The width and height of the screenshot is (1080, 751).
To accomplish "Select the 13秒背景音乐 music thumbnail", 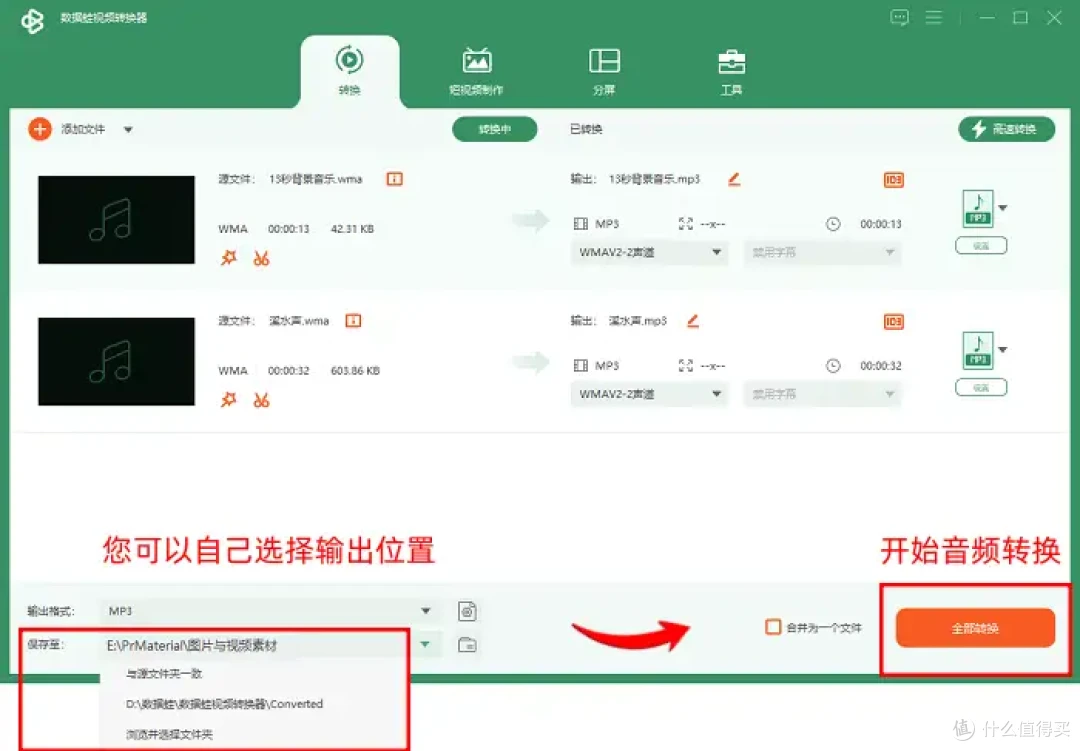I will point(116,219).
